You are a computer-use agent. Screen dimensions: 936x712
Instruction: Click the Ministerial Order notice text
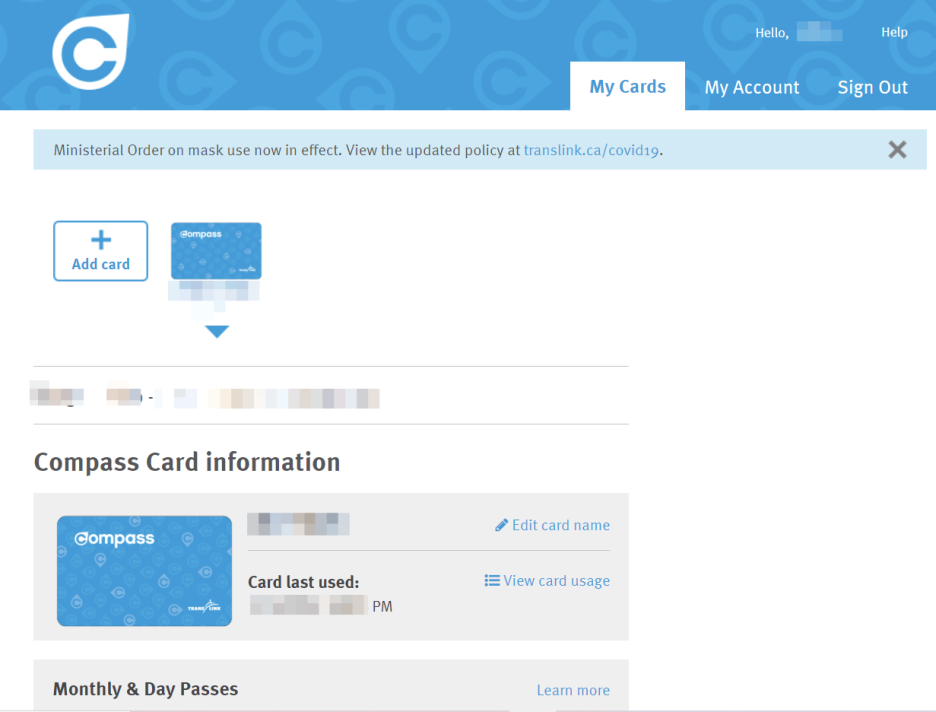tap(358, 150)
